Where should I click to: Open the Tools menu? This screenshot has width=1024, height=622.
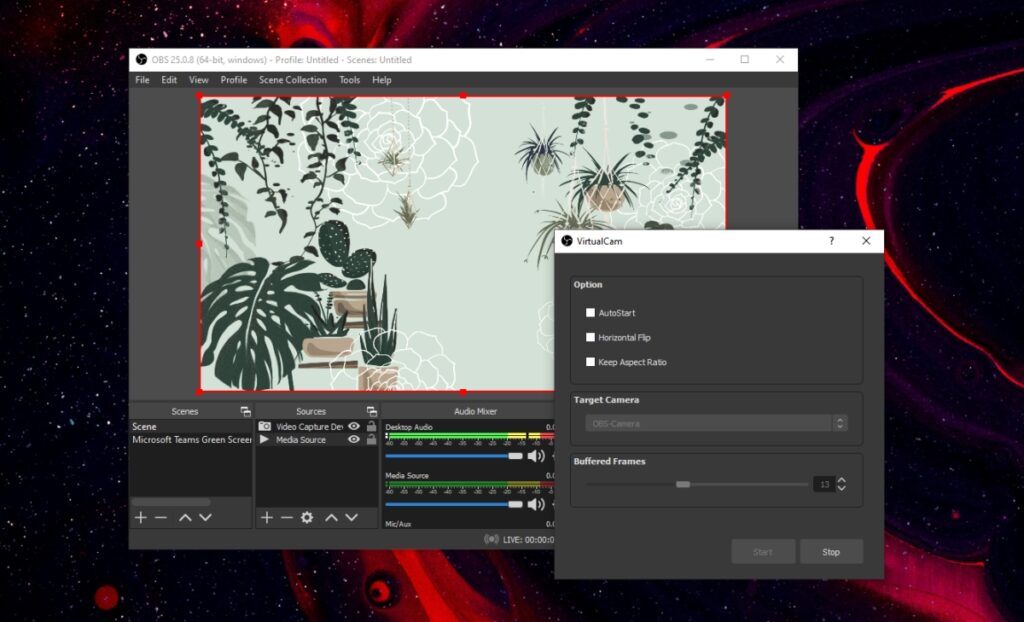pyautogui.click(x=349, y=79)
